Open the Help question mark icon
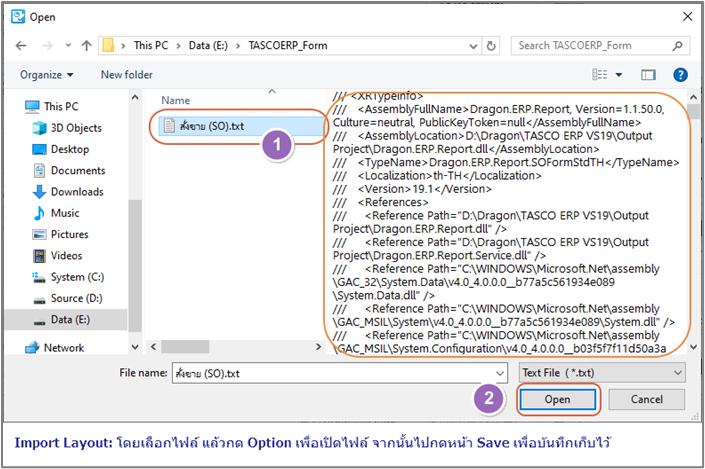The width and height of the screenshot is (705, 469). (x=680, y=74)
